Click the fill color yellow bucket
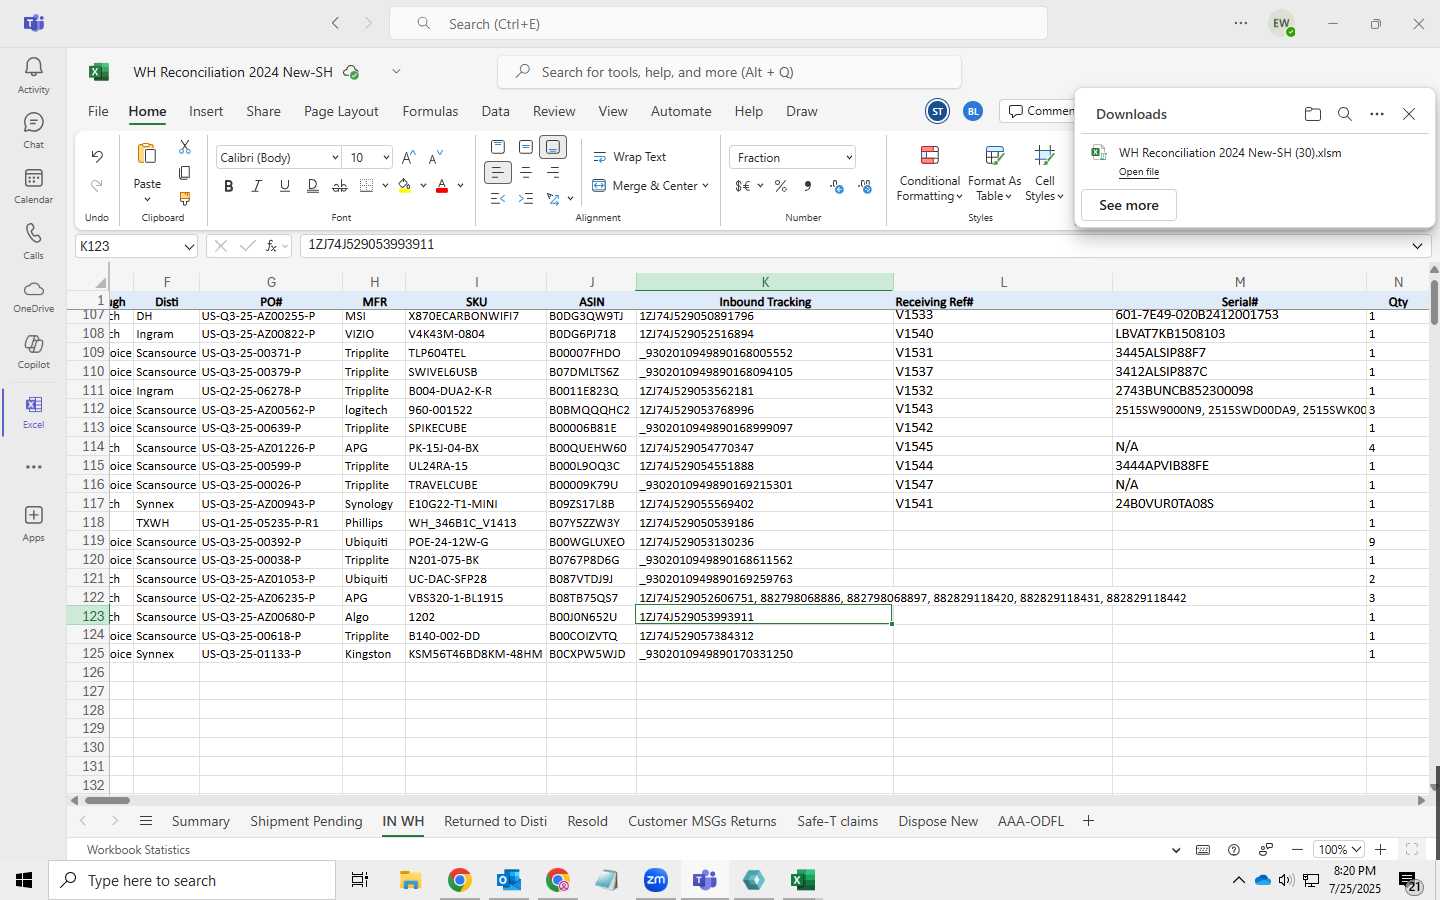 pyautogui.click(x=404, y=186)
